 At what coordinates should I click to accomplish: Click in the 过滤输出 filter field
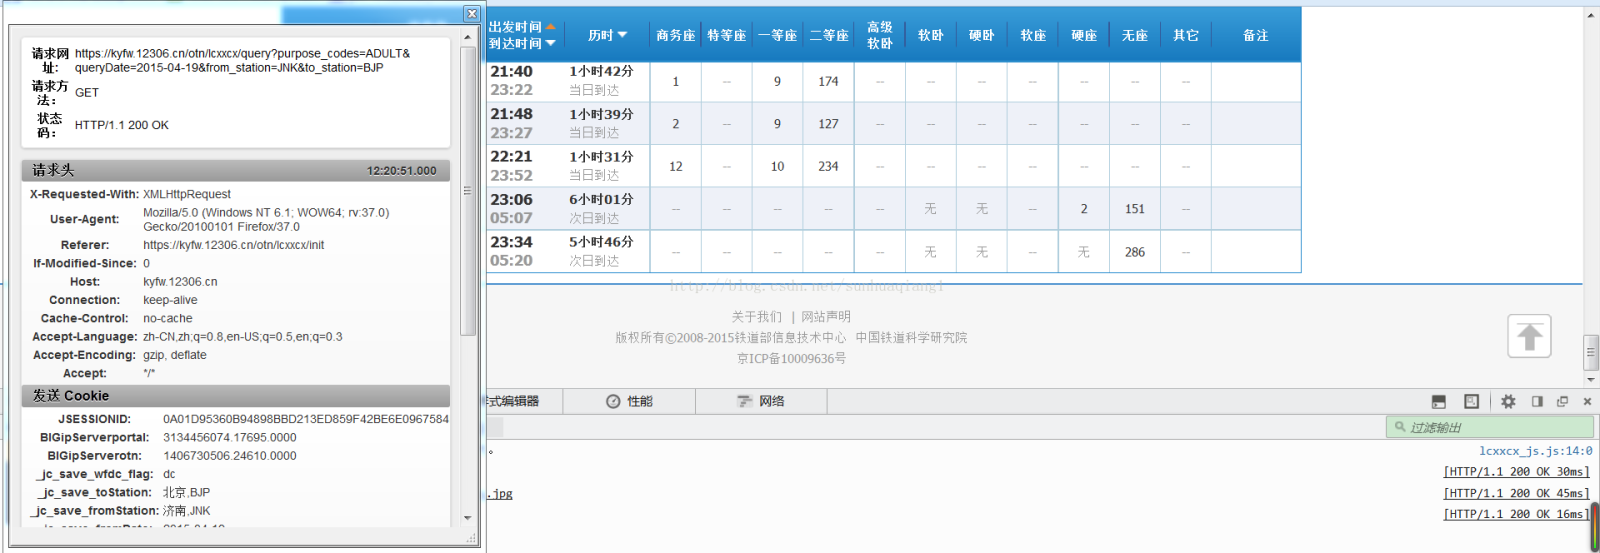pyautogui.click(x=1489, y=427)
